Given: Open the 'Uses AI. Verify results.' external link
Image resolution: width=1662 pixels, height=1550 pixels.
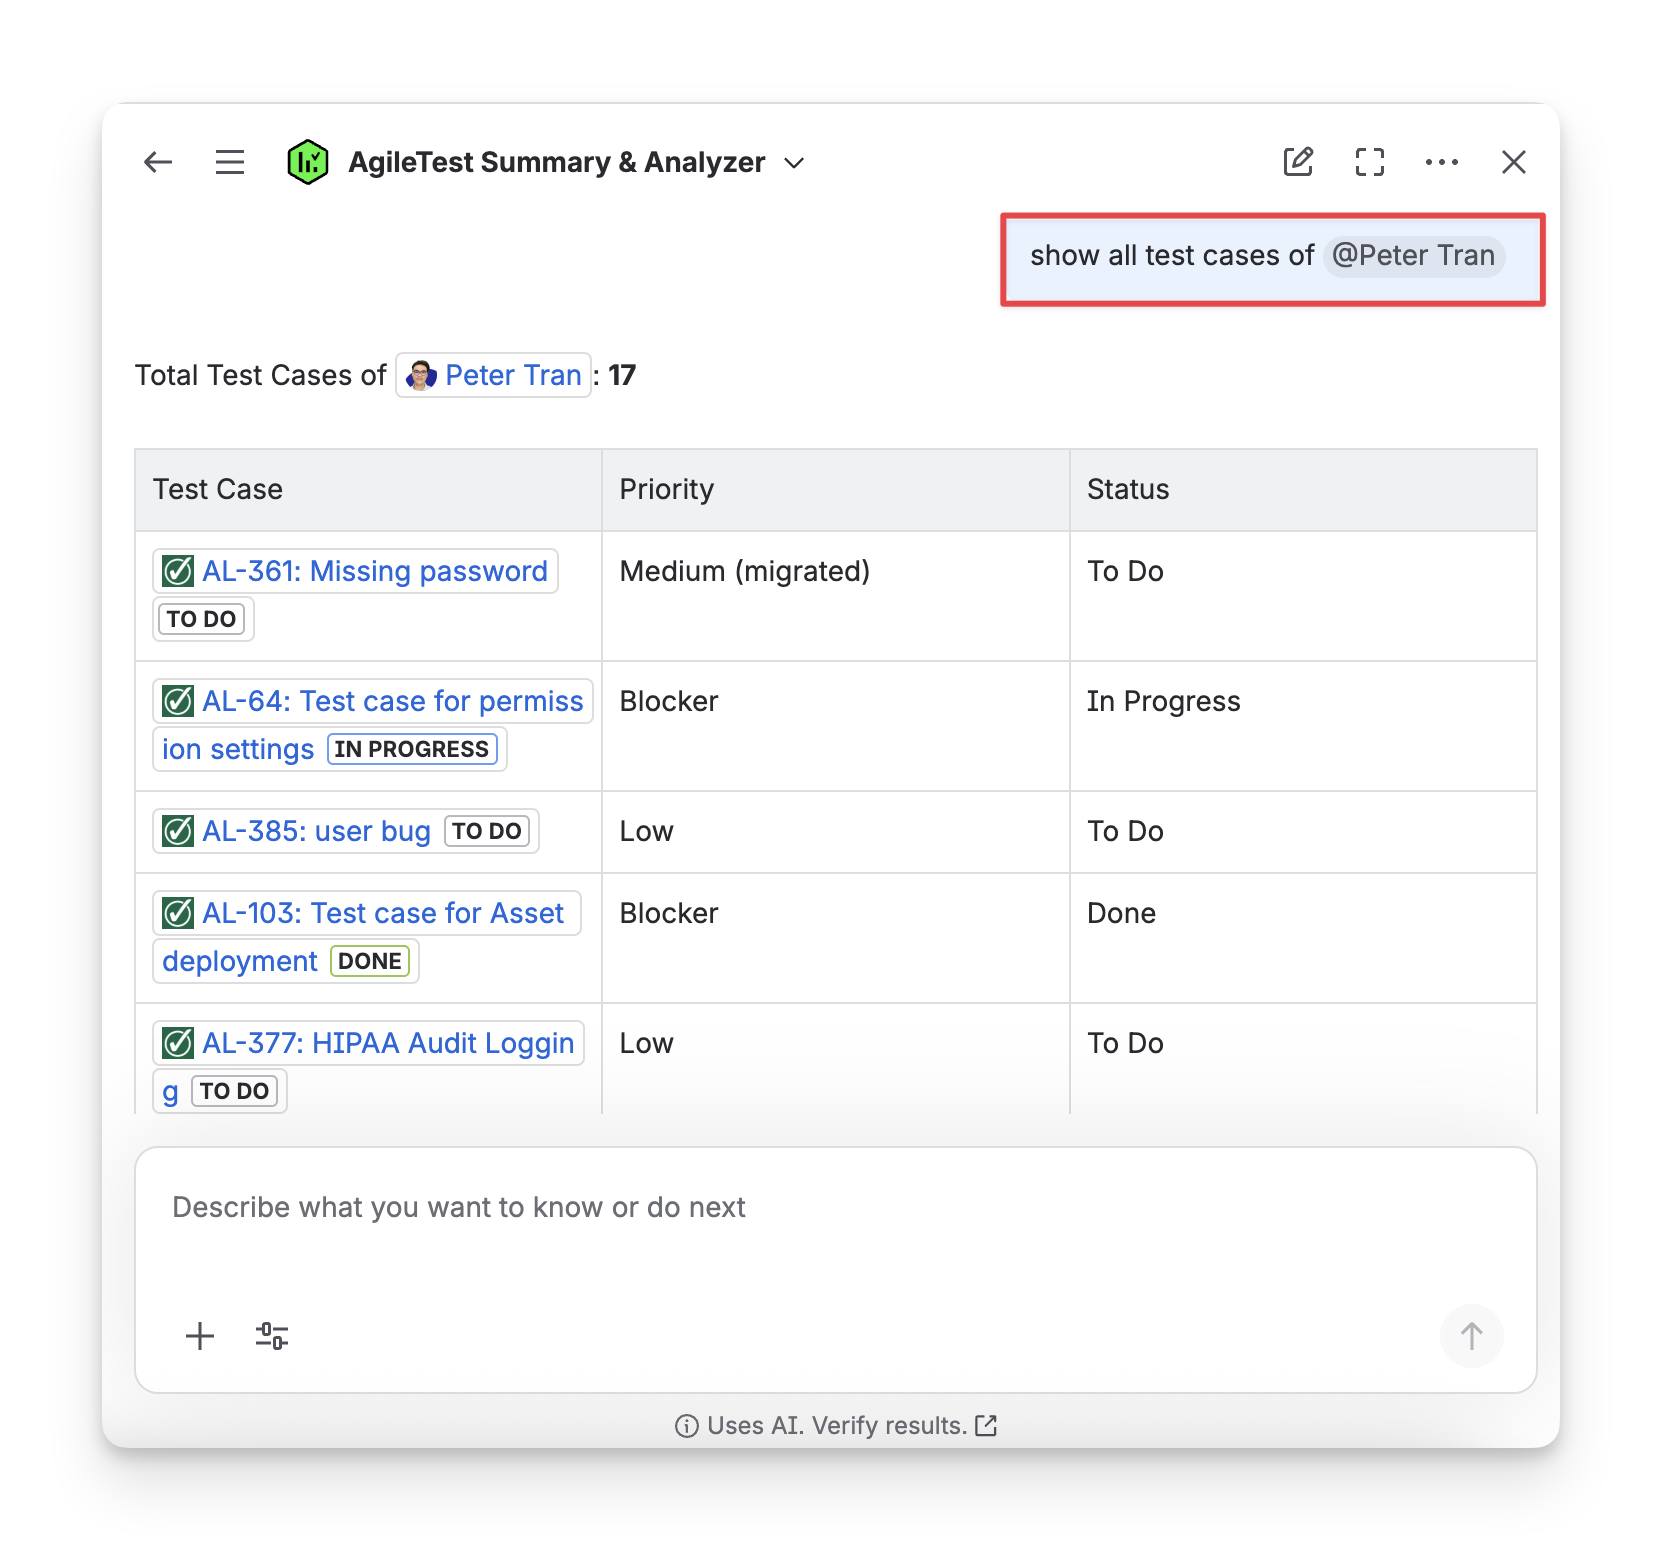Looking at the screenshot, I should (x=836, y=1425).
